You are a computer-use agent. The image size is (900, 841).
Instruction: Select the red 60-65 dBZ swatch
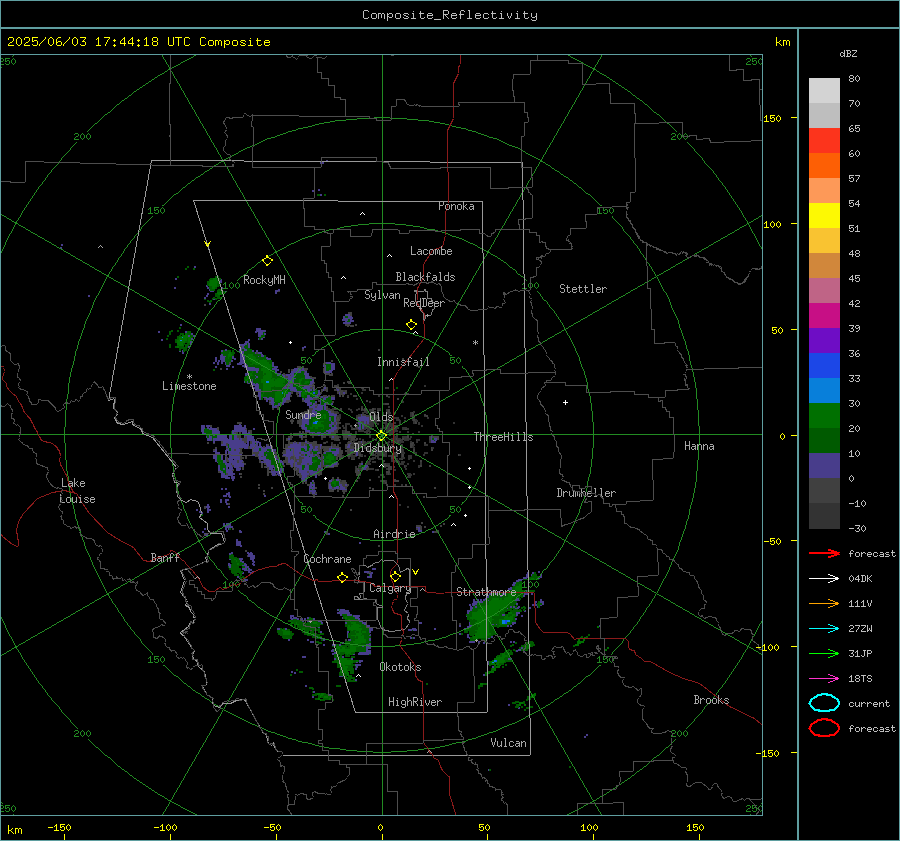pyautogui.click(x=824, y=141)
